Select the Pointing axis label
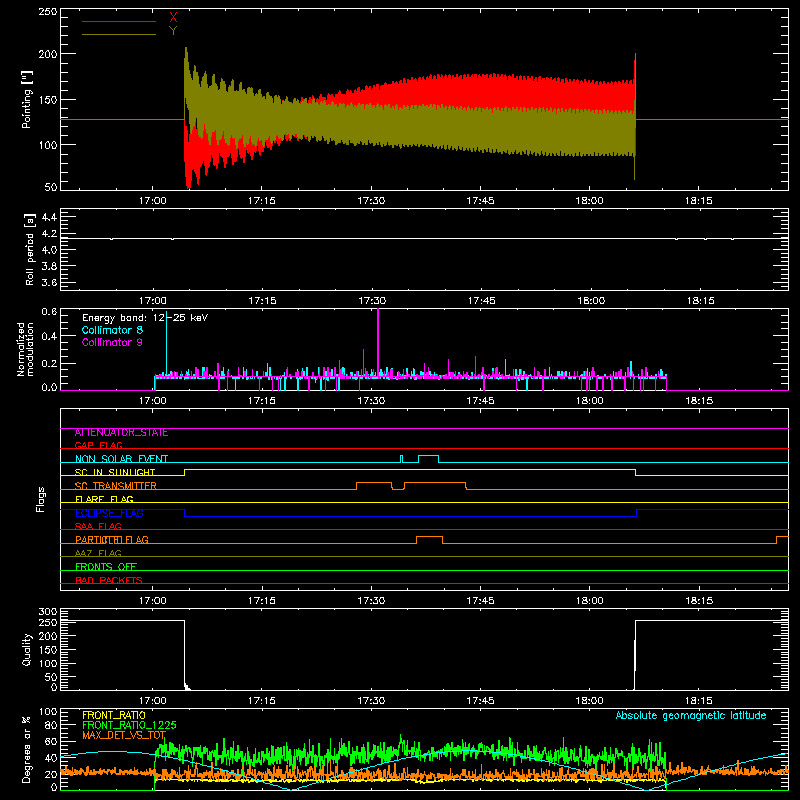Viewport: 800px width, 800px height. 27,99
